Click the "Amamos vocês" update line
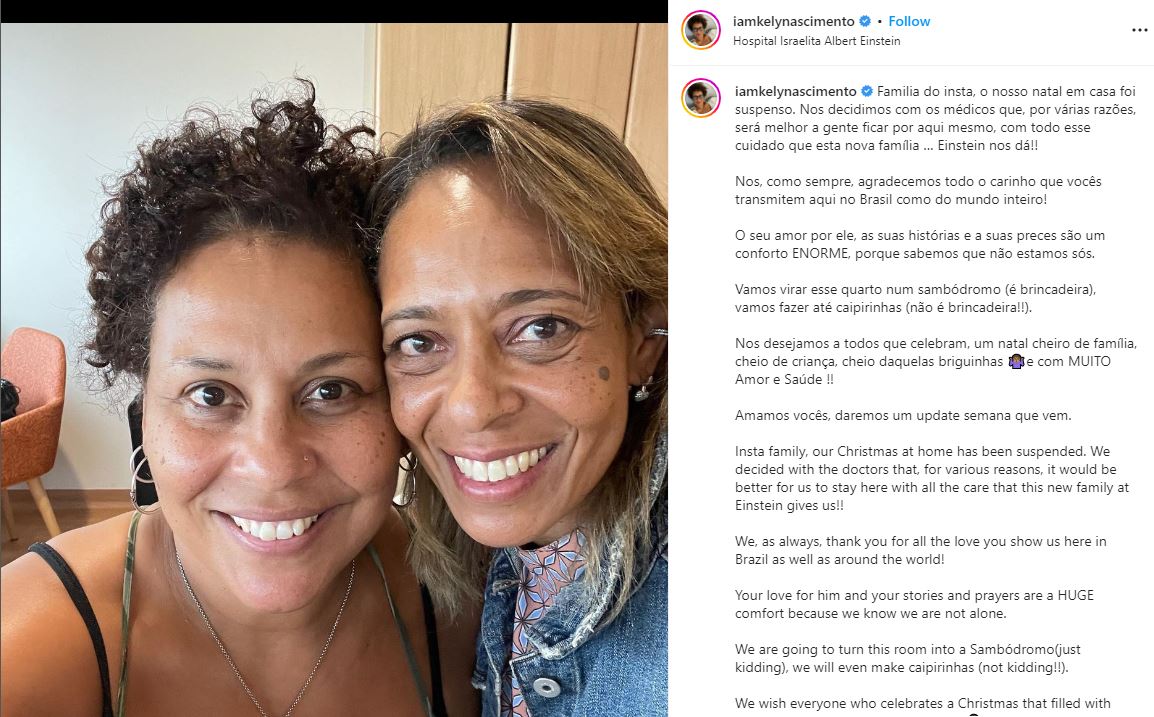Viewport: 1154px width, 717px height. (x=903, y=415)
